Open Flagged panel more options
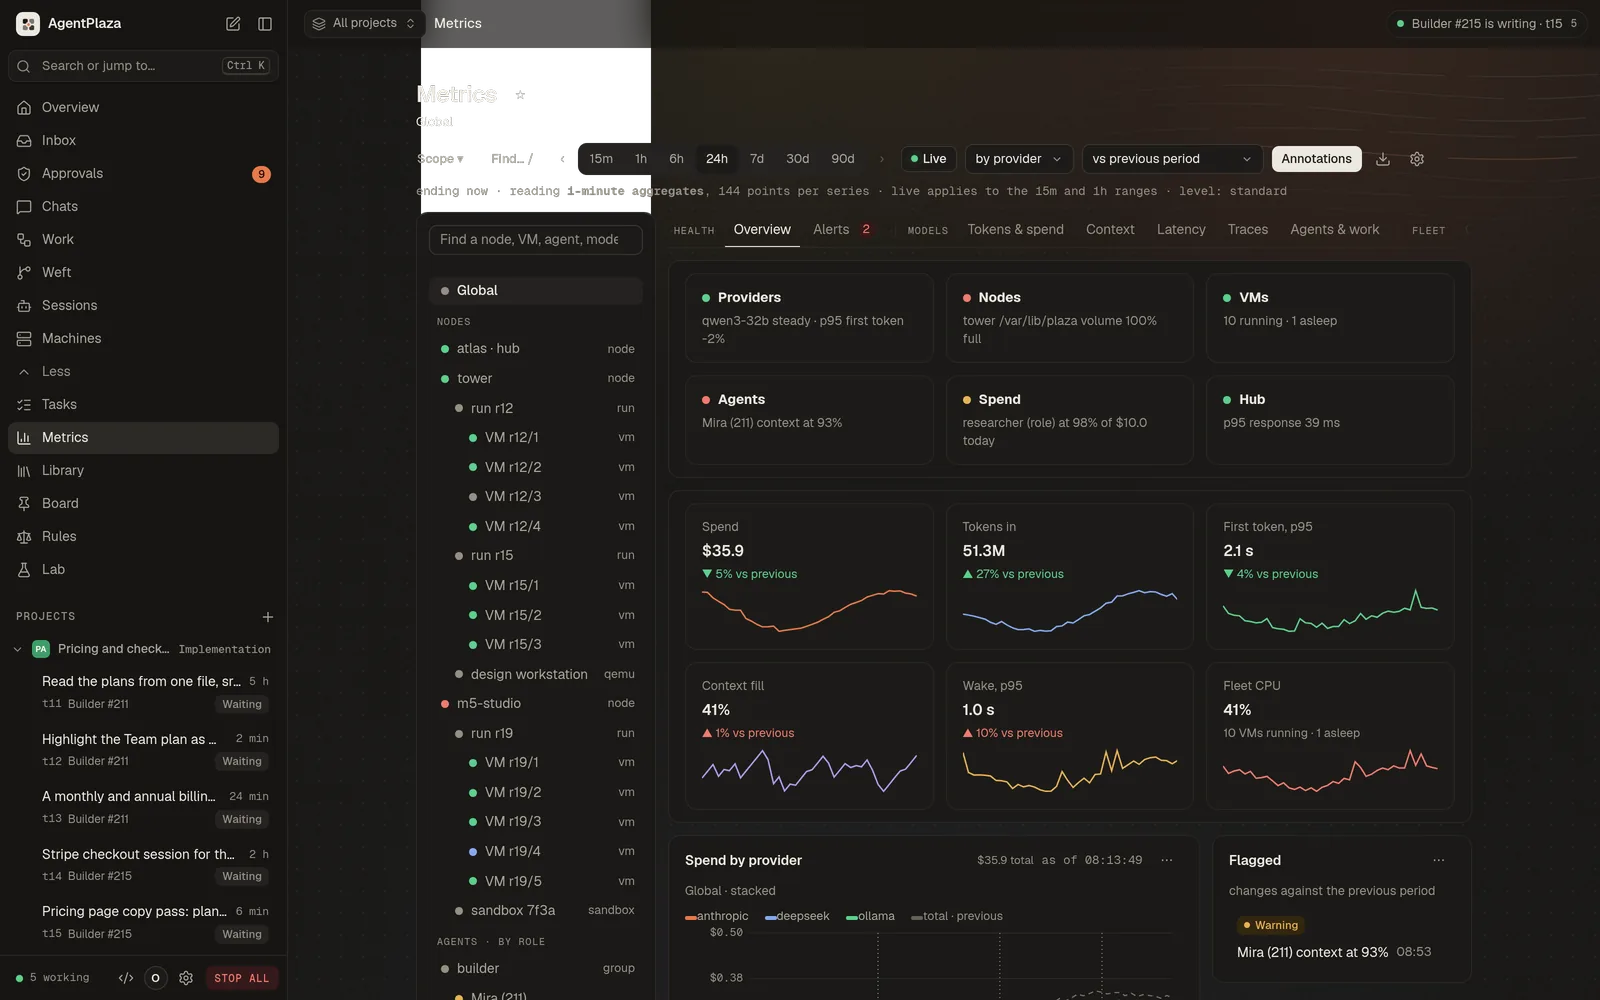Viewport: 1600px width, 1000px height. click(1438, 860)
